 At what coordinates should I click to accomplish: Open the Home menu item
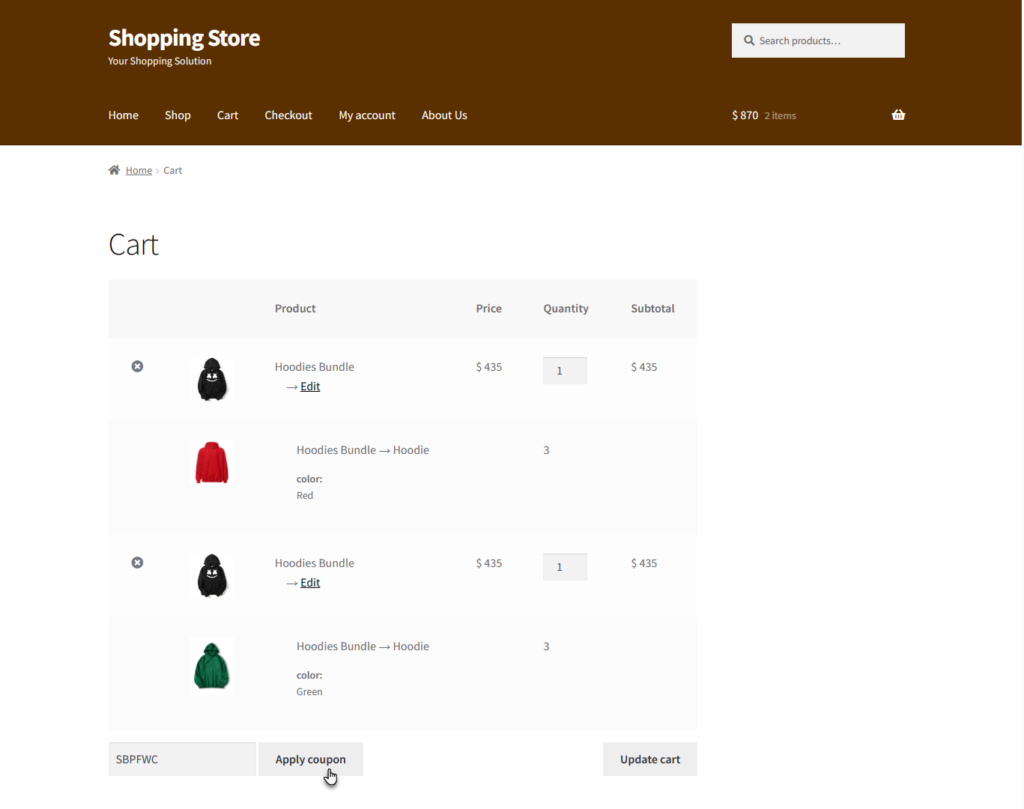coord(123,116)
